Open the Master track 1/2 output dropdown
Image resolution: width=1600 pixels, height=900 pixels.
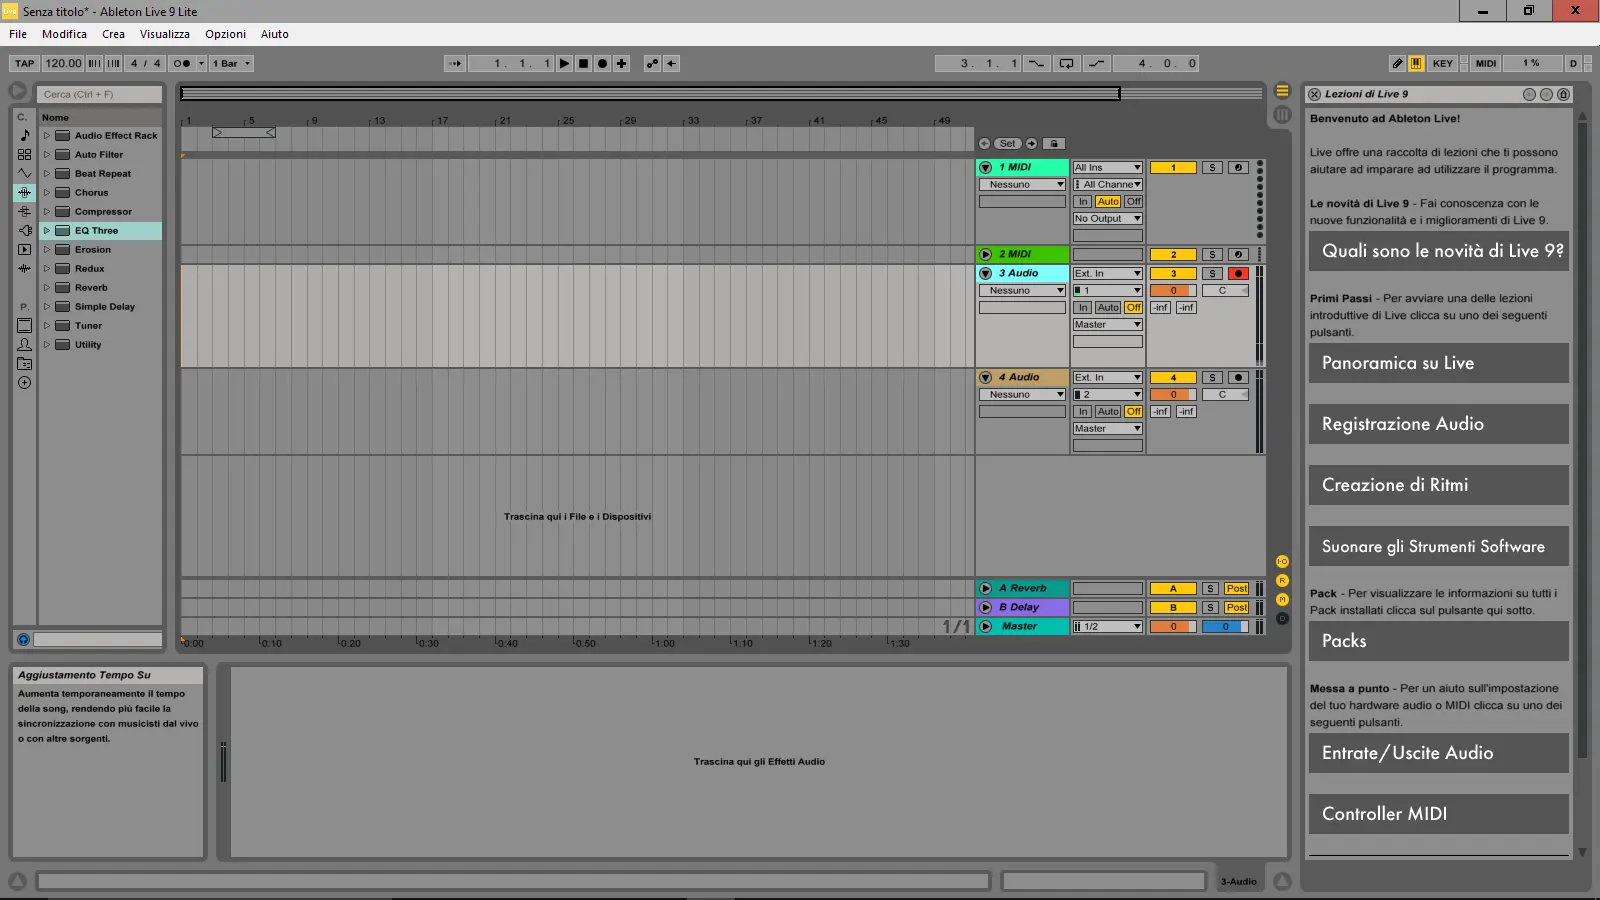[x=1107, y=626]
